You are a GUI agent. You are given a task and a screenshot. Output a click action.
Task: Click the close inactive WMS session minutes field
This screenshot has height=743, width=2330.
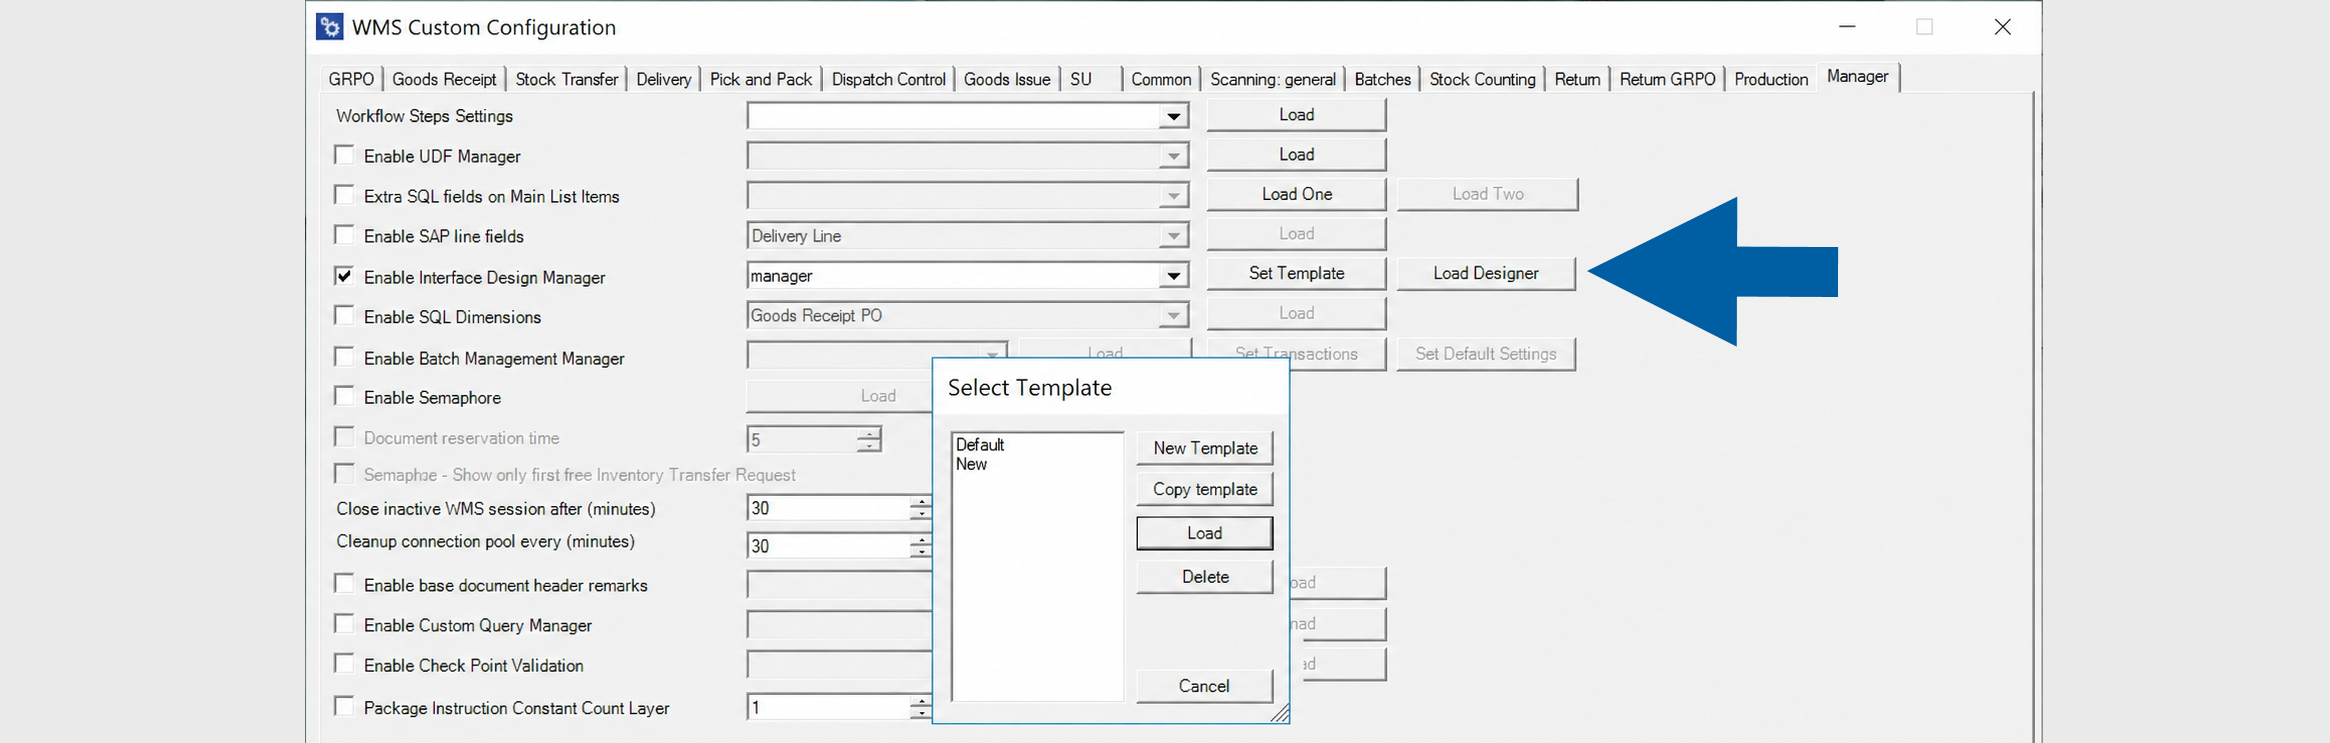coord(828,508)
